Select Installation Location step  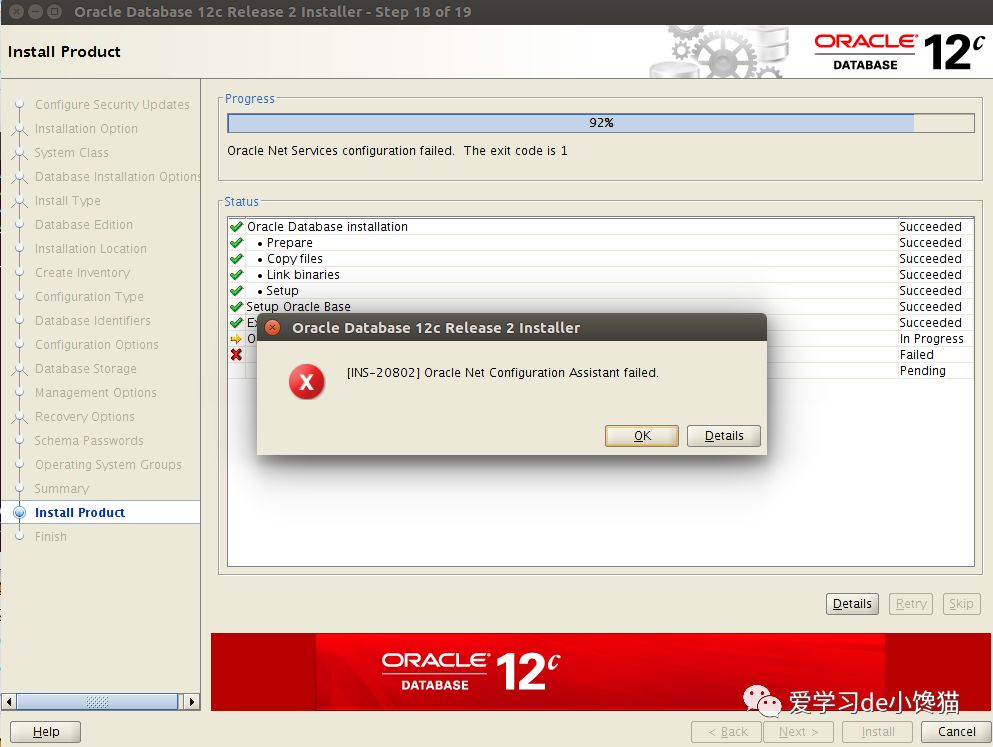(91, 249)
